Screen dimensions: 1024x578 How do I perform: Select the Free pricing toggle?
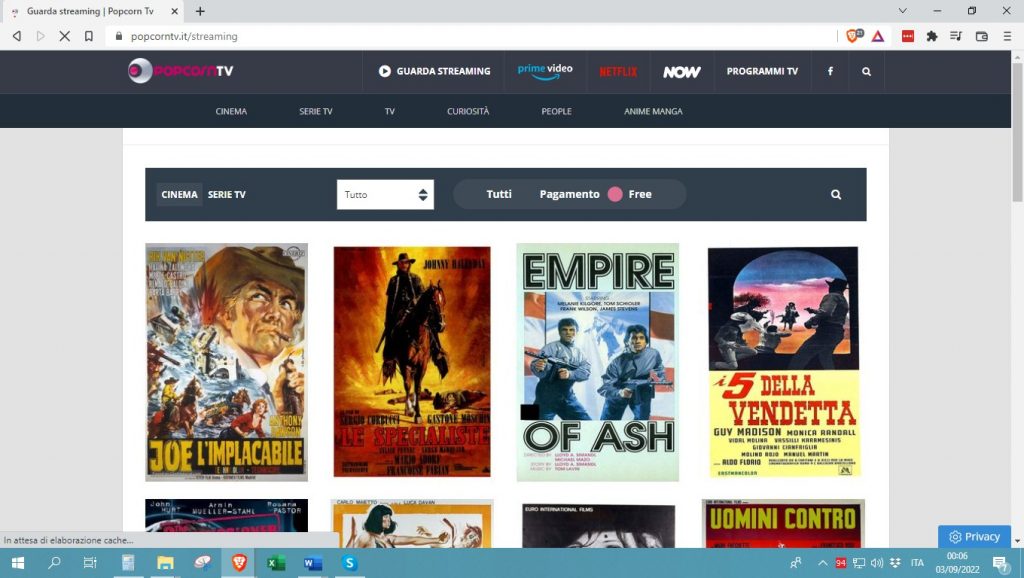(x=646, y=194)
